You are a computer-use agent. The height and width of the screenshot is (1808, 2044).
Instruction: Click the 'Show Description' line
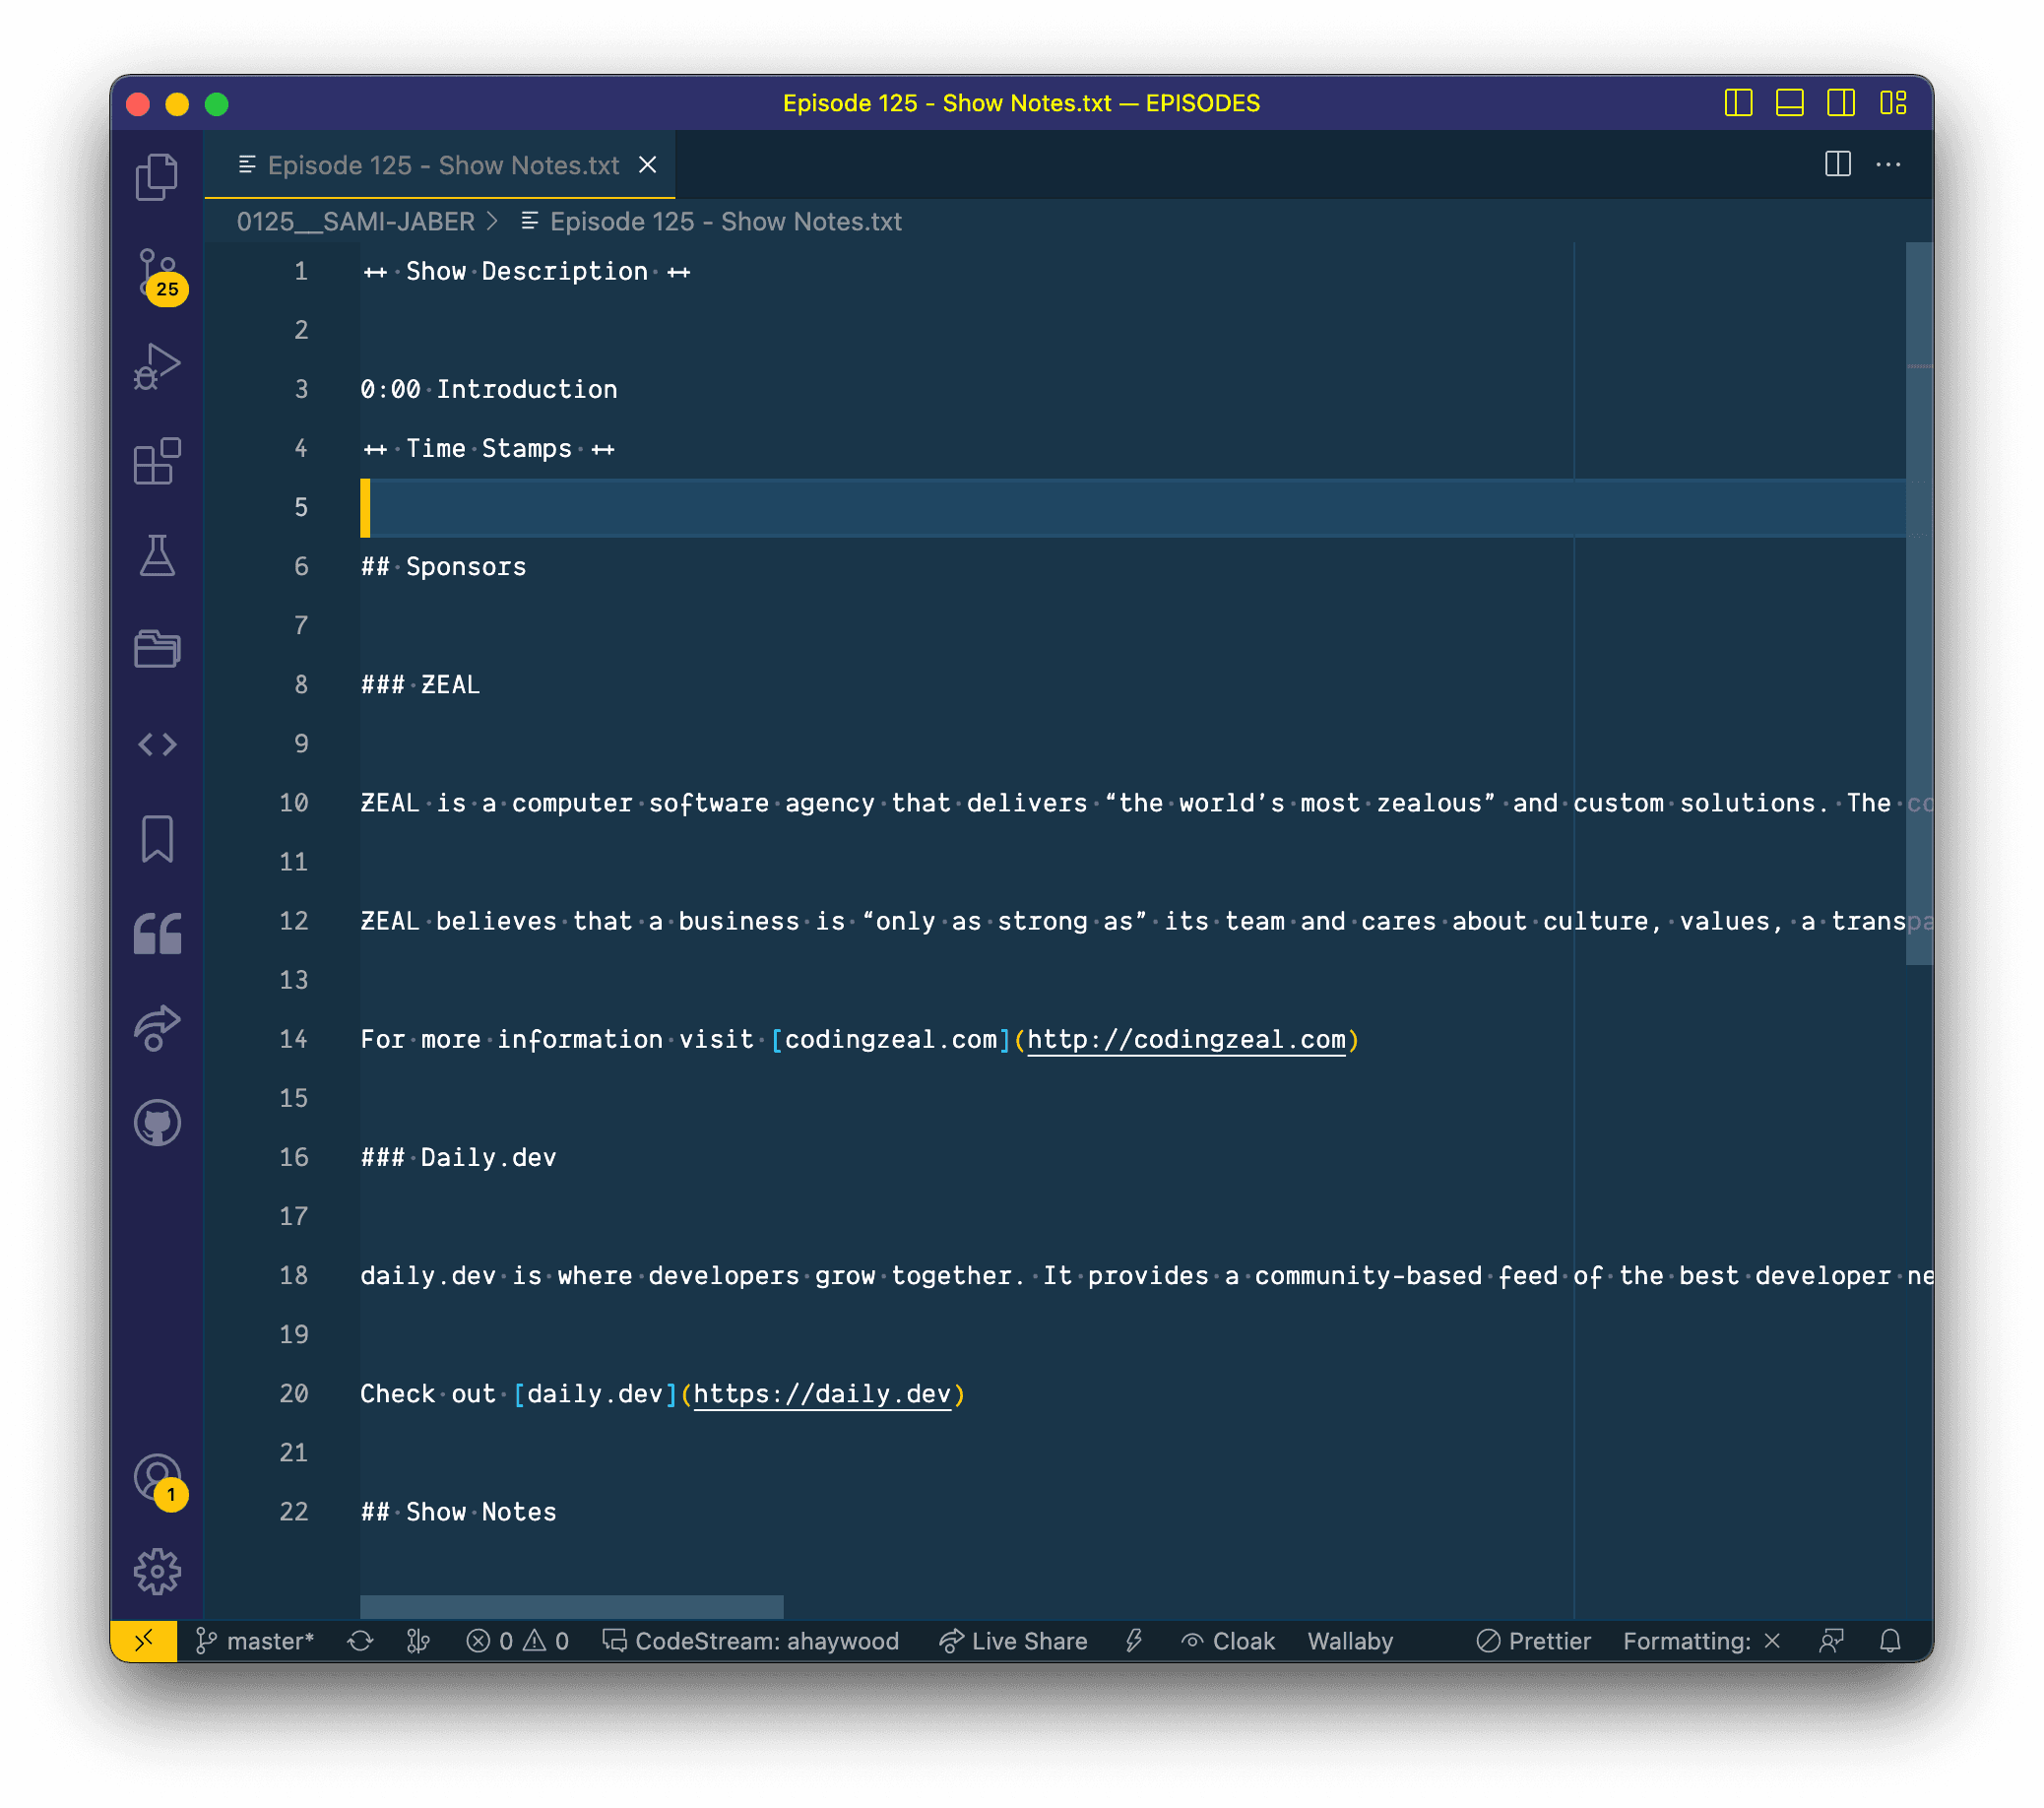(526, 271)
